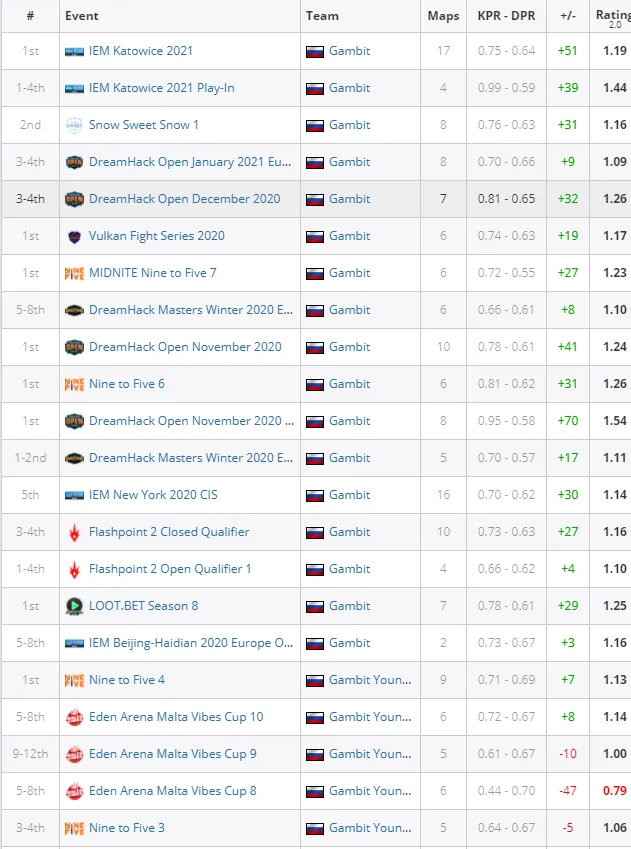
Task: Open Gambit Youn... team link in Nine to Five 4 row
Action: tap(370, 680)
